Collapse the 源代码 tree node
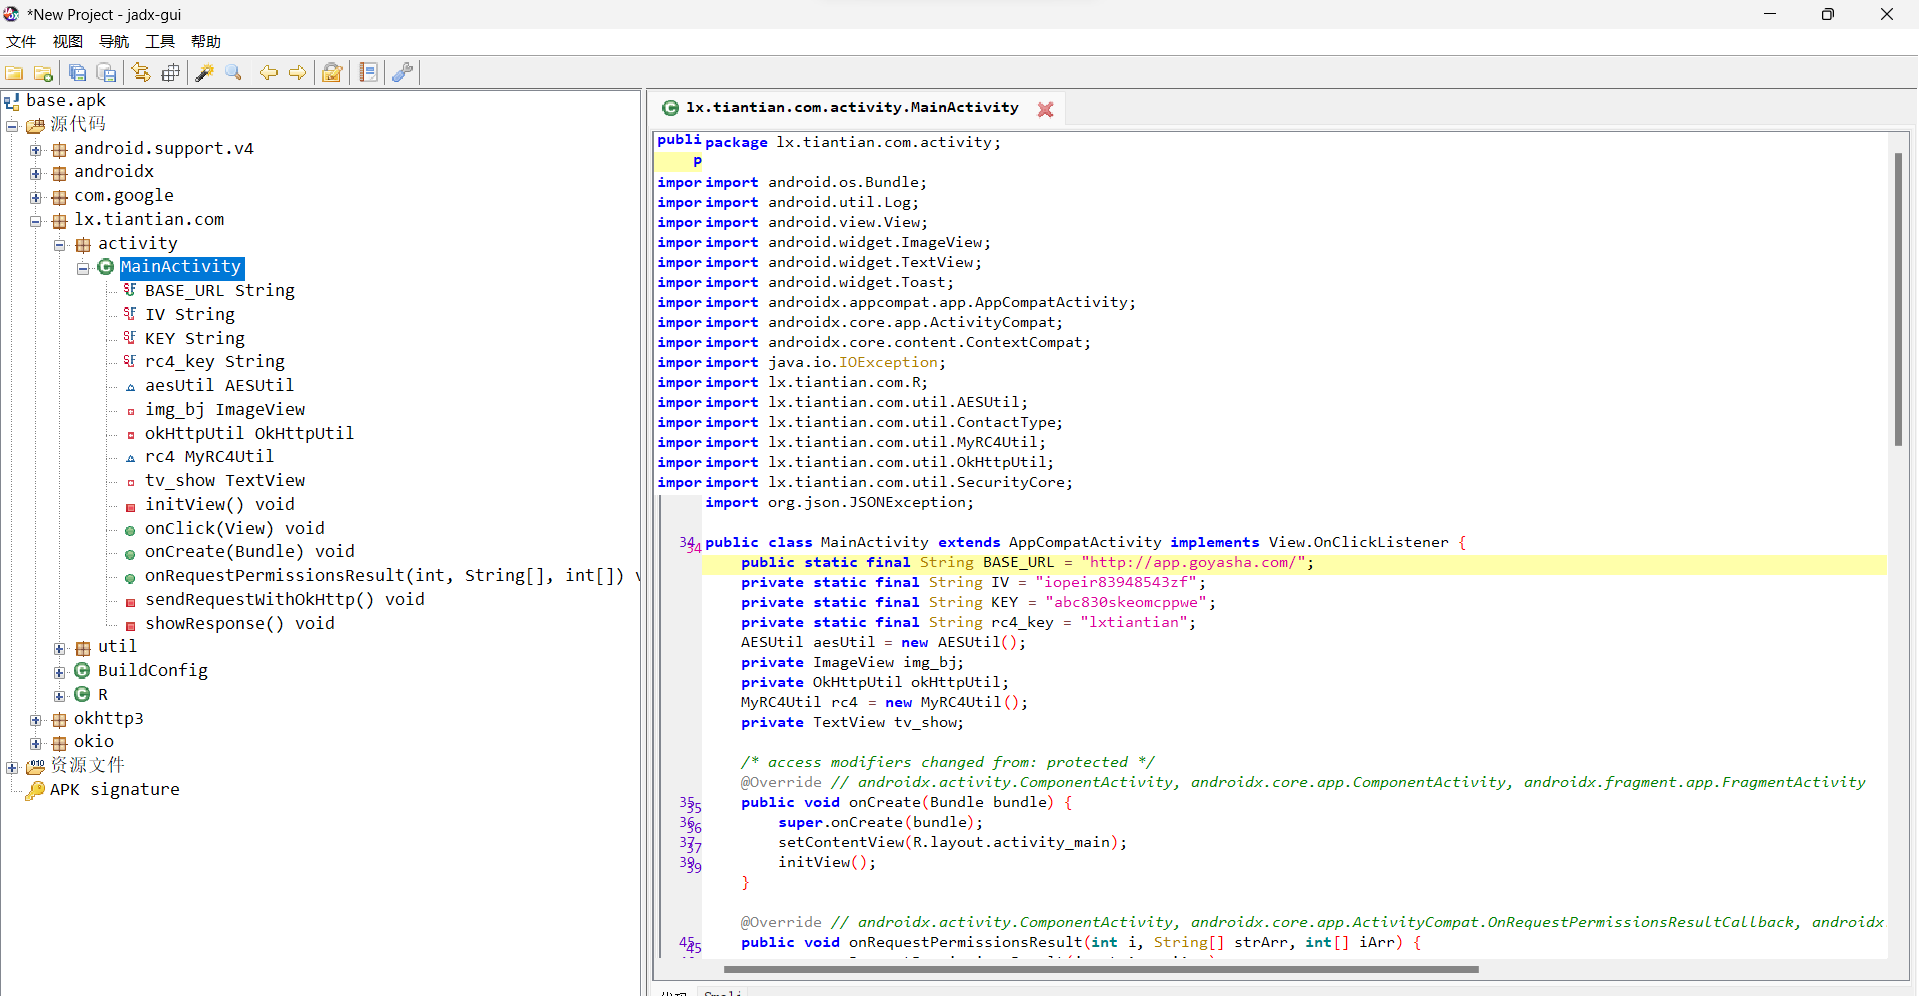The image size is (1919, 996). click(x=12, y=126)
